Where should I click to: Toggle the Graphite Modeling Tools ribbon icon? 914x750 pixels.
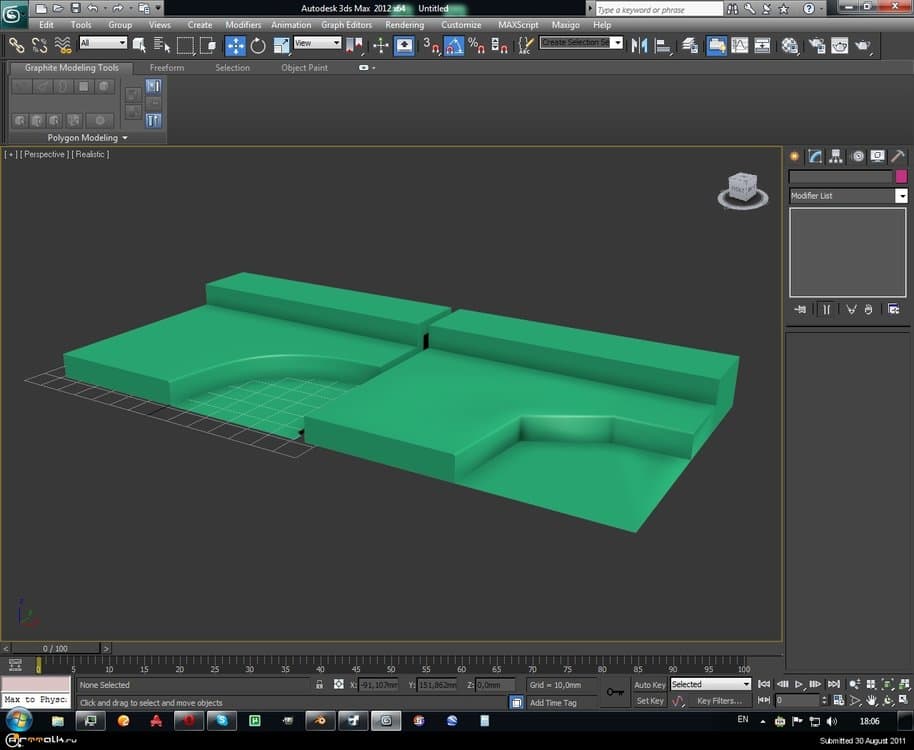716,45
